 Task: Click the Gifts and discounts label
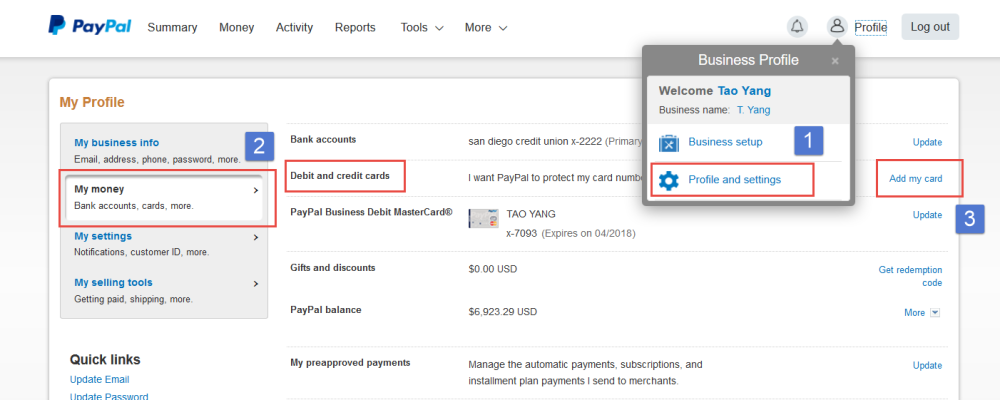(333, 267)
